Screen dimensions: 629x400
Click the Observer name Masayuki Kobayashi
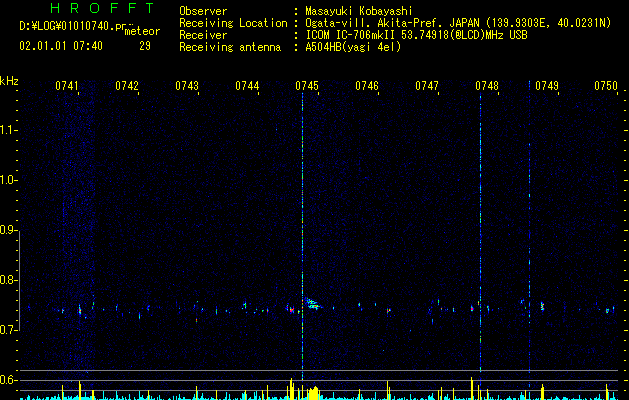click(x=359, y=11)
